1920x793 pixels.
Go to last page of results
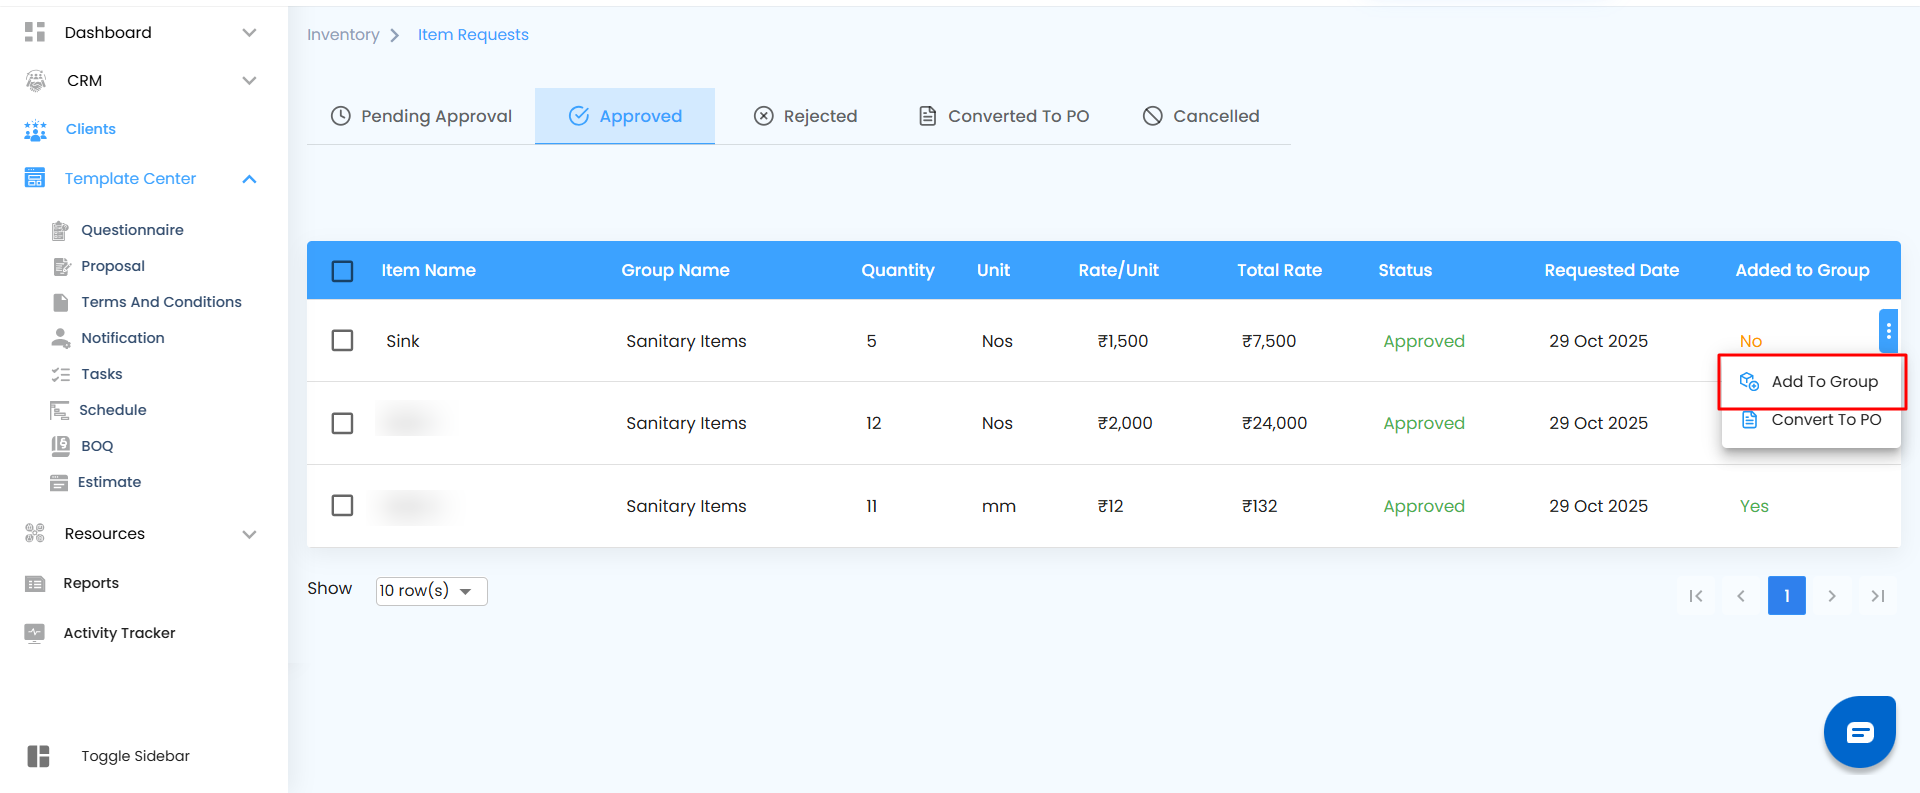click(1878, 596)
